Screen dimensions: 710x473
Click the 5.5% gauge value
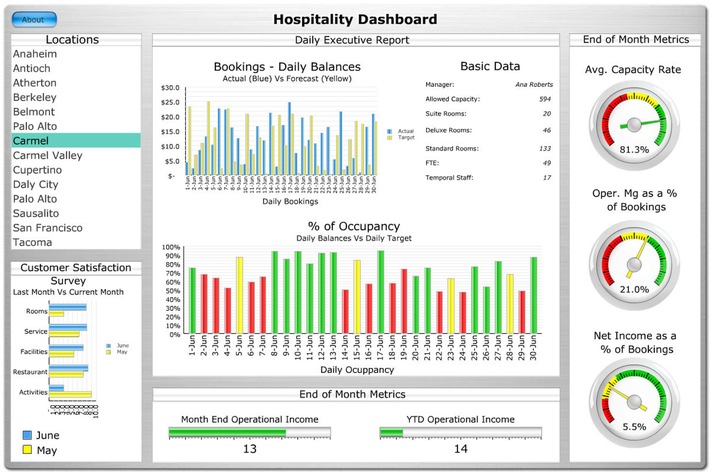pos(634,427)
